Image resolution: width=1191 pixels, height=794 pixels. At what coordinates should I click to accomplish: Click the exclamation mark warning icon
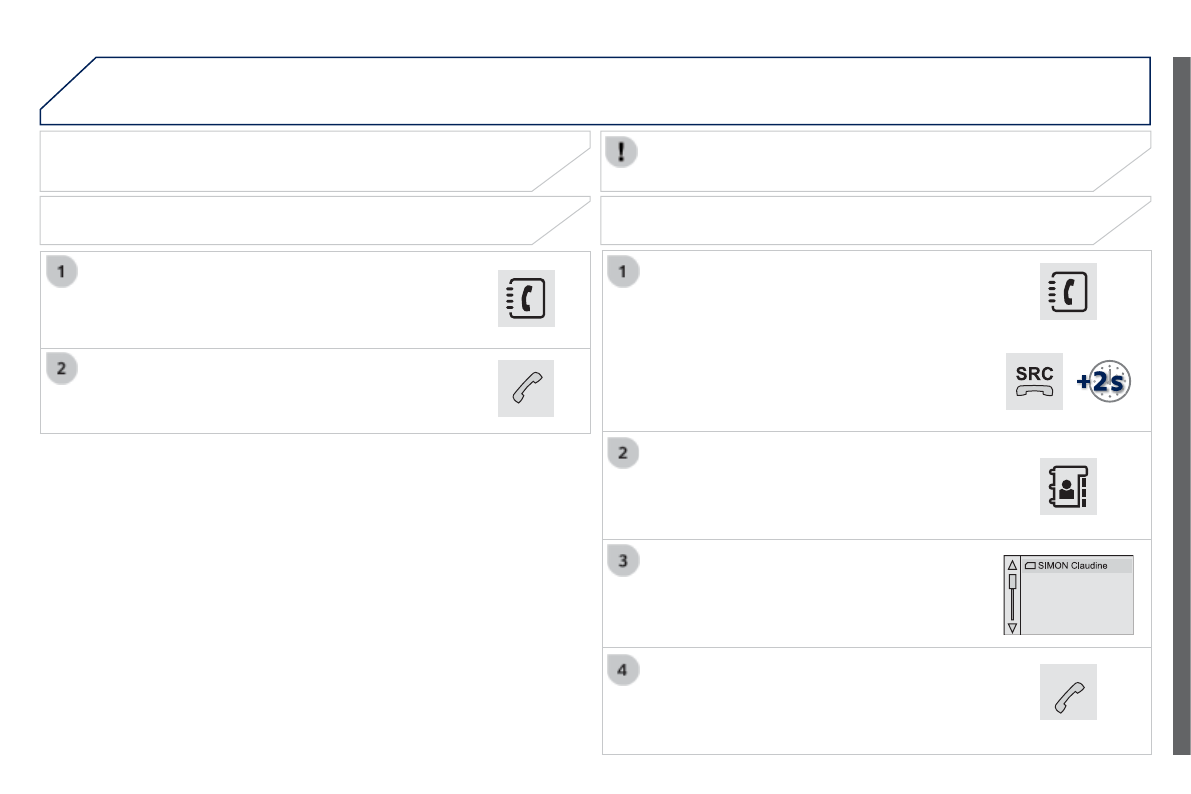click(622, 150)
